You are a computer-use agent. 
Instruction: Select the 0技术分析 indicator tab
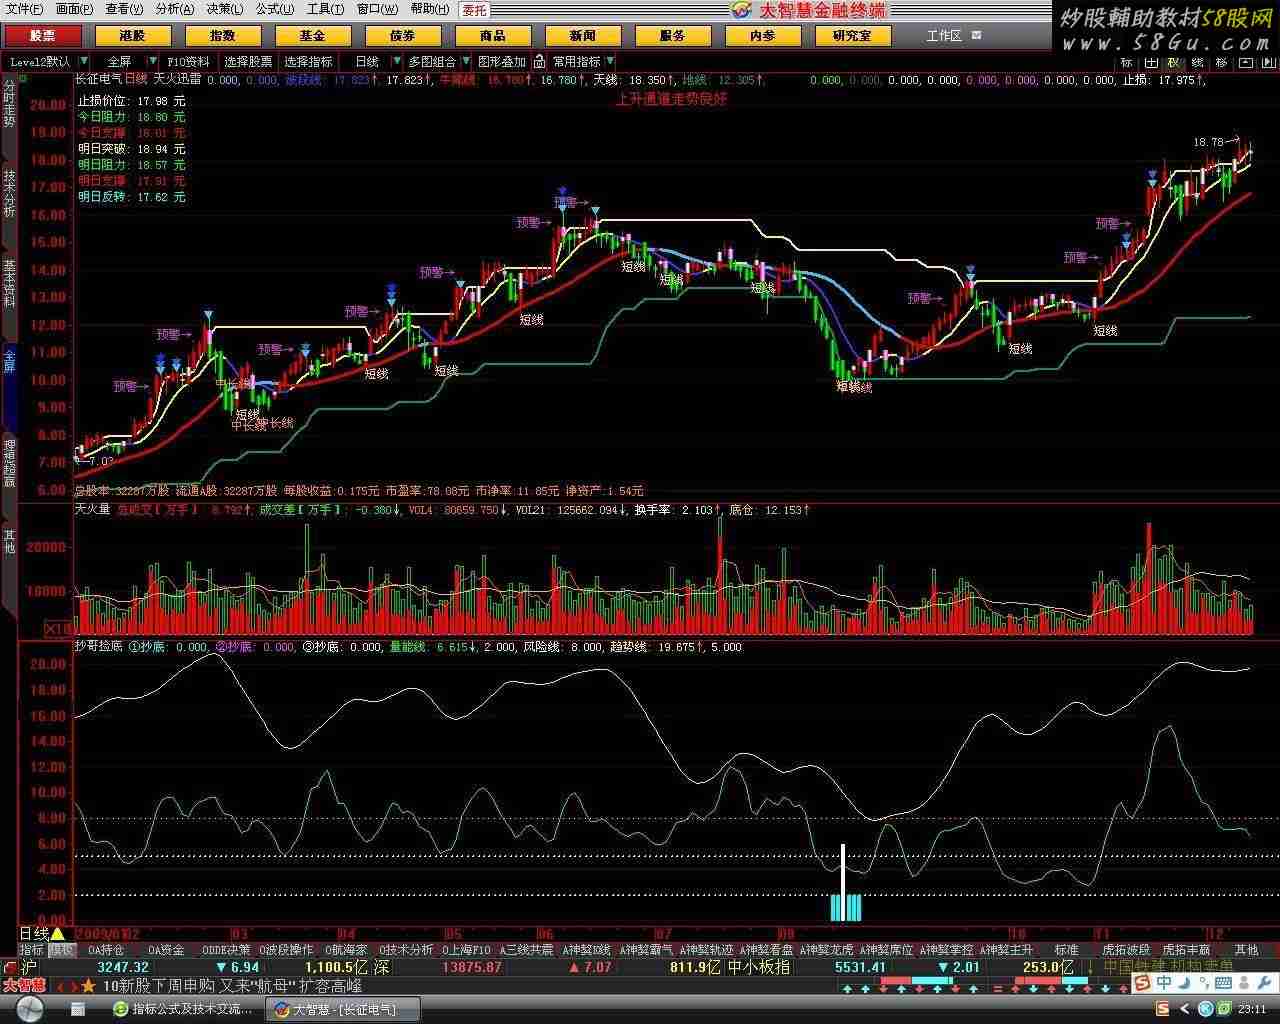tap(406, 949)
